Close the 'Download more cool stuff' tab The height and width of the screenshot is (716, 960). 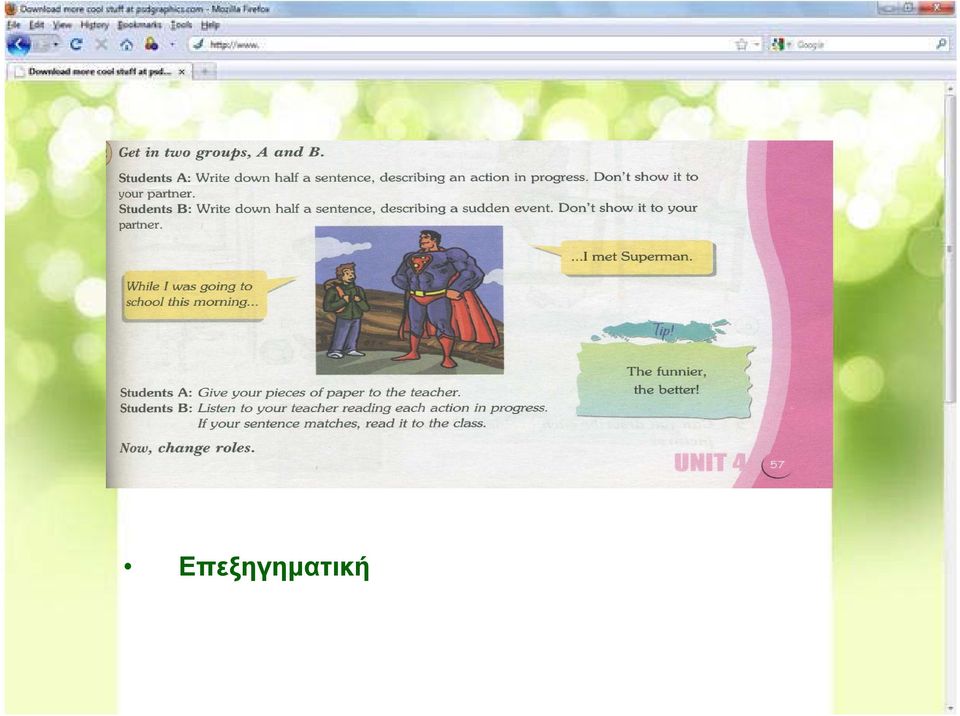pos(181,72)
